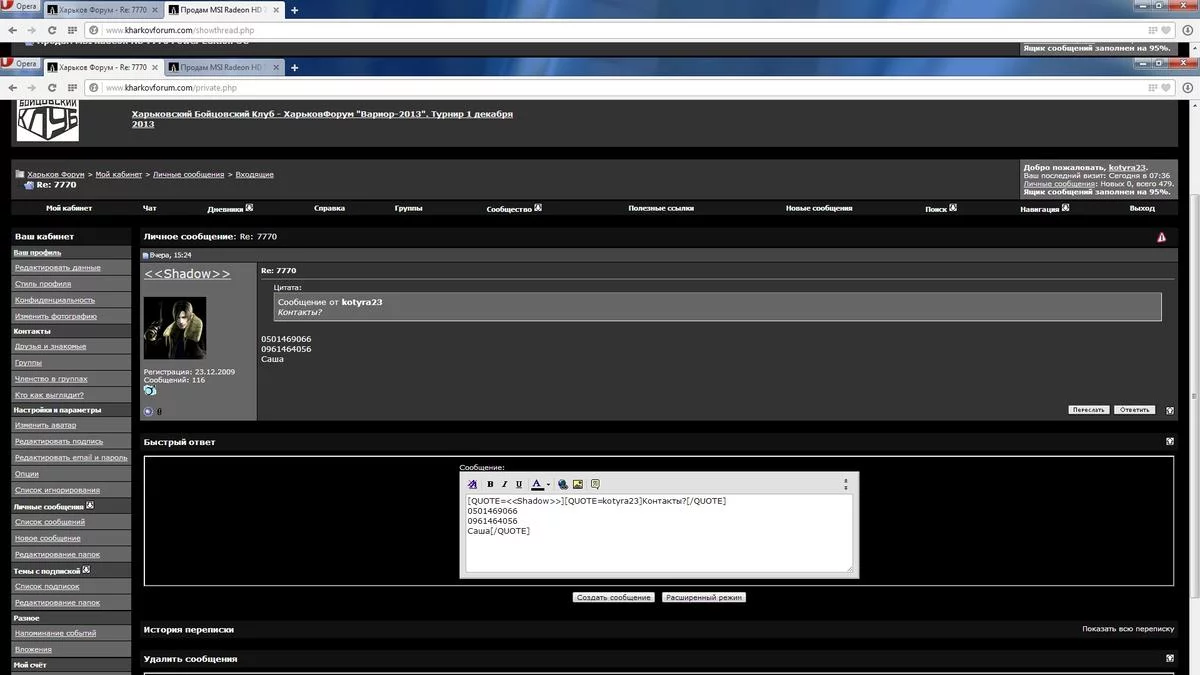Open Мой кабинет in the navigation bar
The image size is (1200, 675).
pyautogui.click(x=69, y=208)
